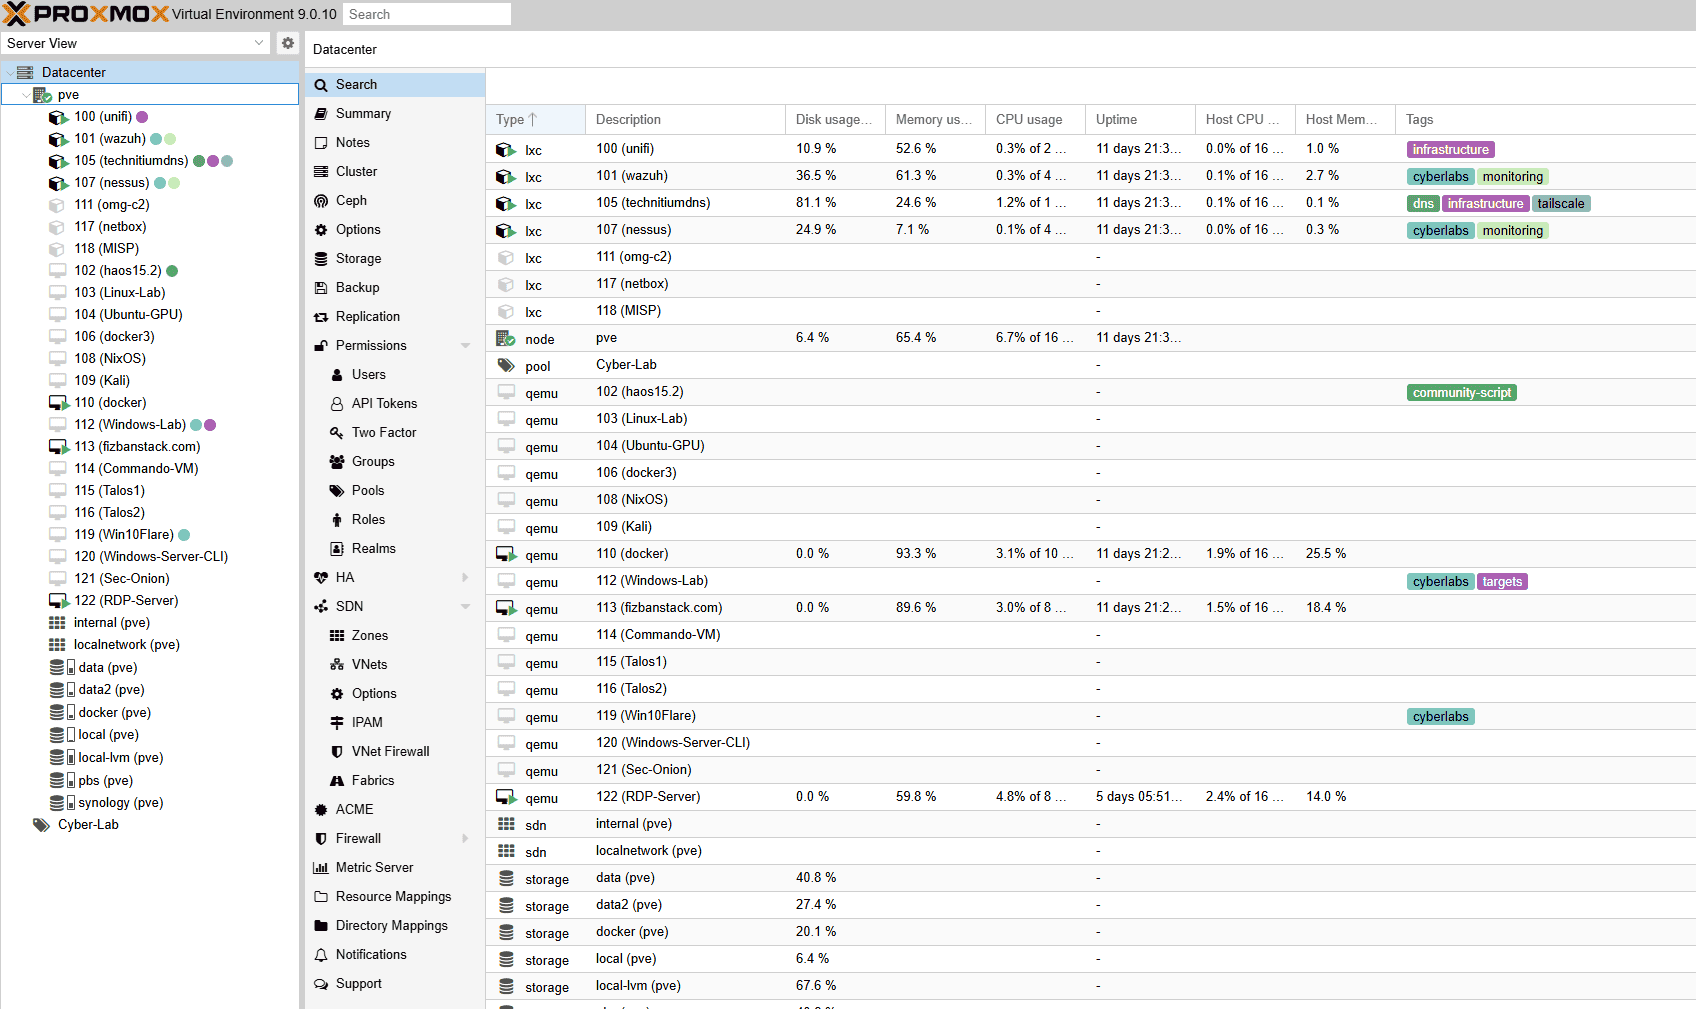Open the Support page

tap(395, 984)
